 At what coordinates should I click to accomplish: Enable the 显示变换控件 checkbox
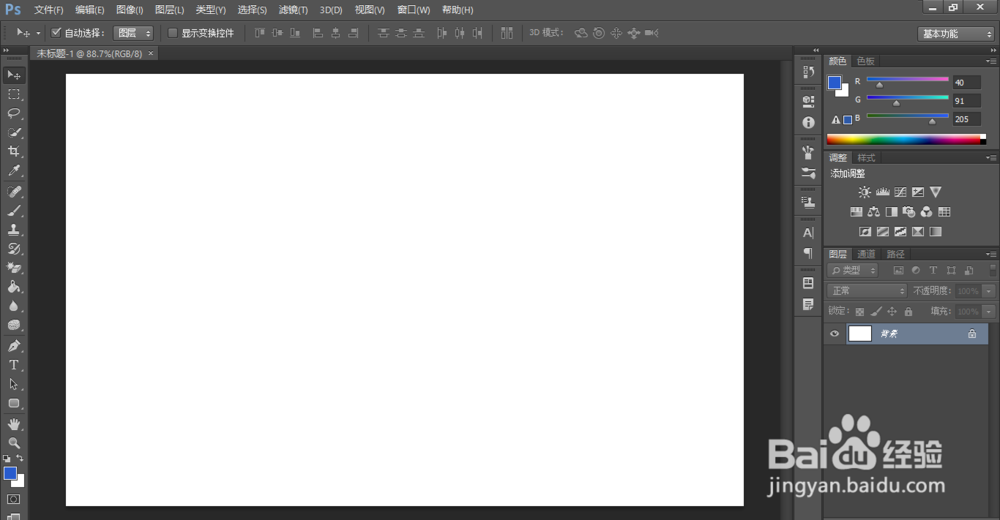click(172, 33)
